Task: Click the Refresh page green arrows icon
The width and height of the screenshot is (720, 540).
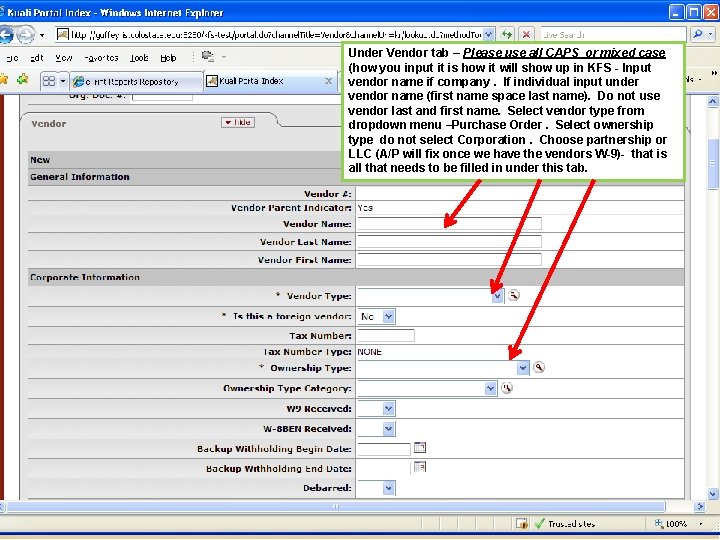Action: click(x=507, y=34)
